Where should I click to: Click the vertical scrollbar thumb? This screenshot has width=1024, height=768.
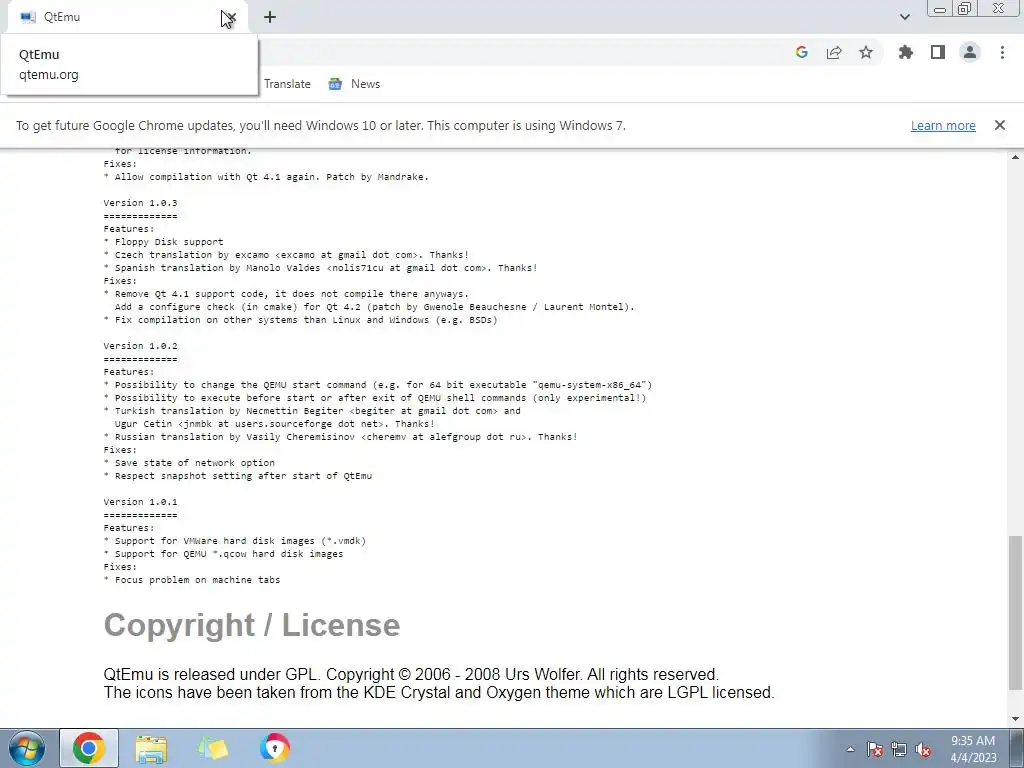1016,612
